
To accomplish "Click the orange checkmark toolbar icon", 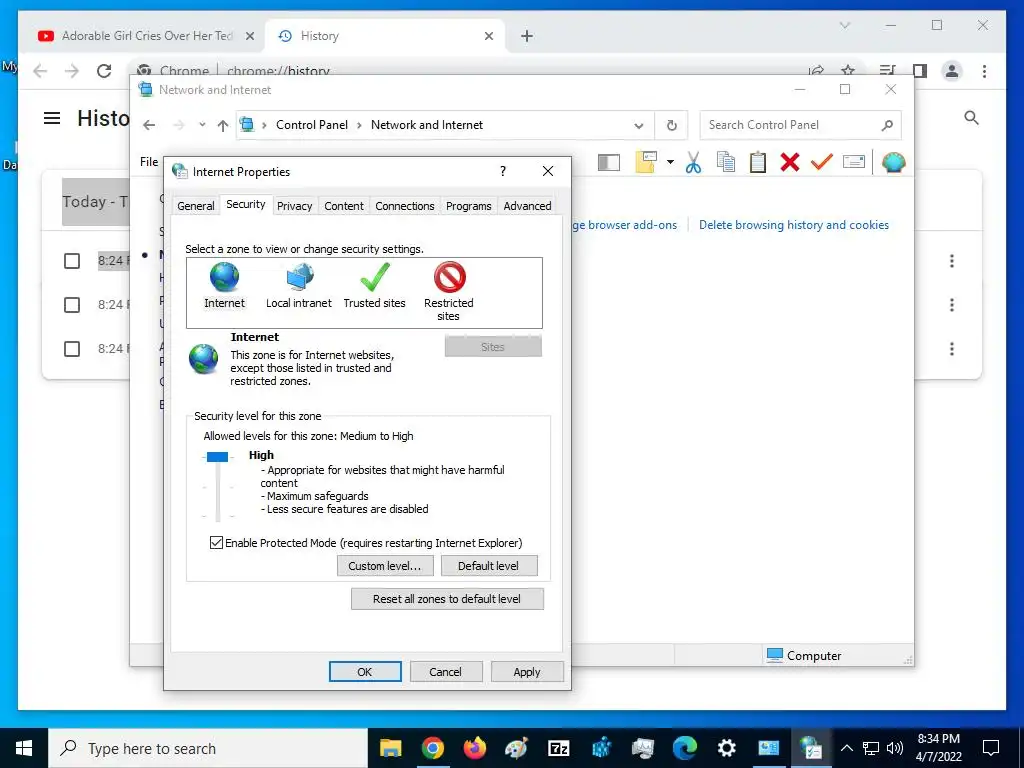I will click(822, 162).
